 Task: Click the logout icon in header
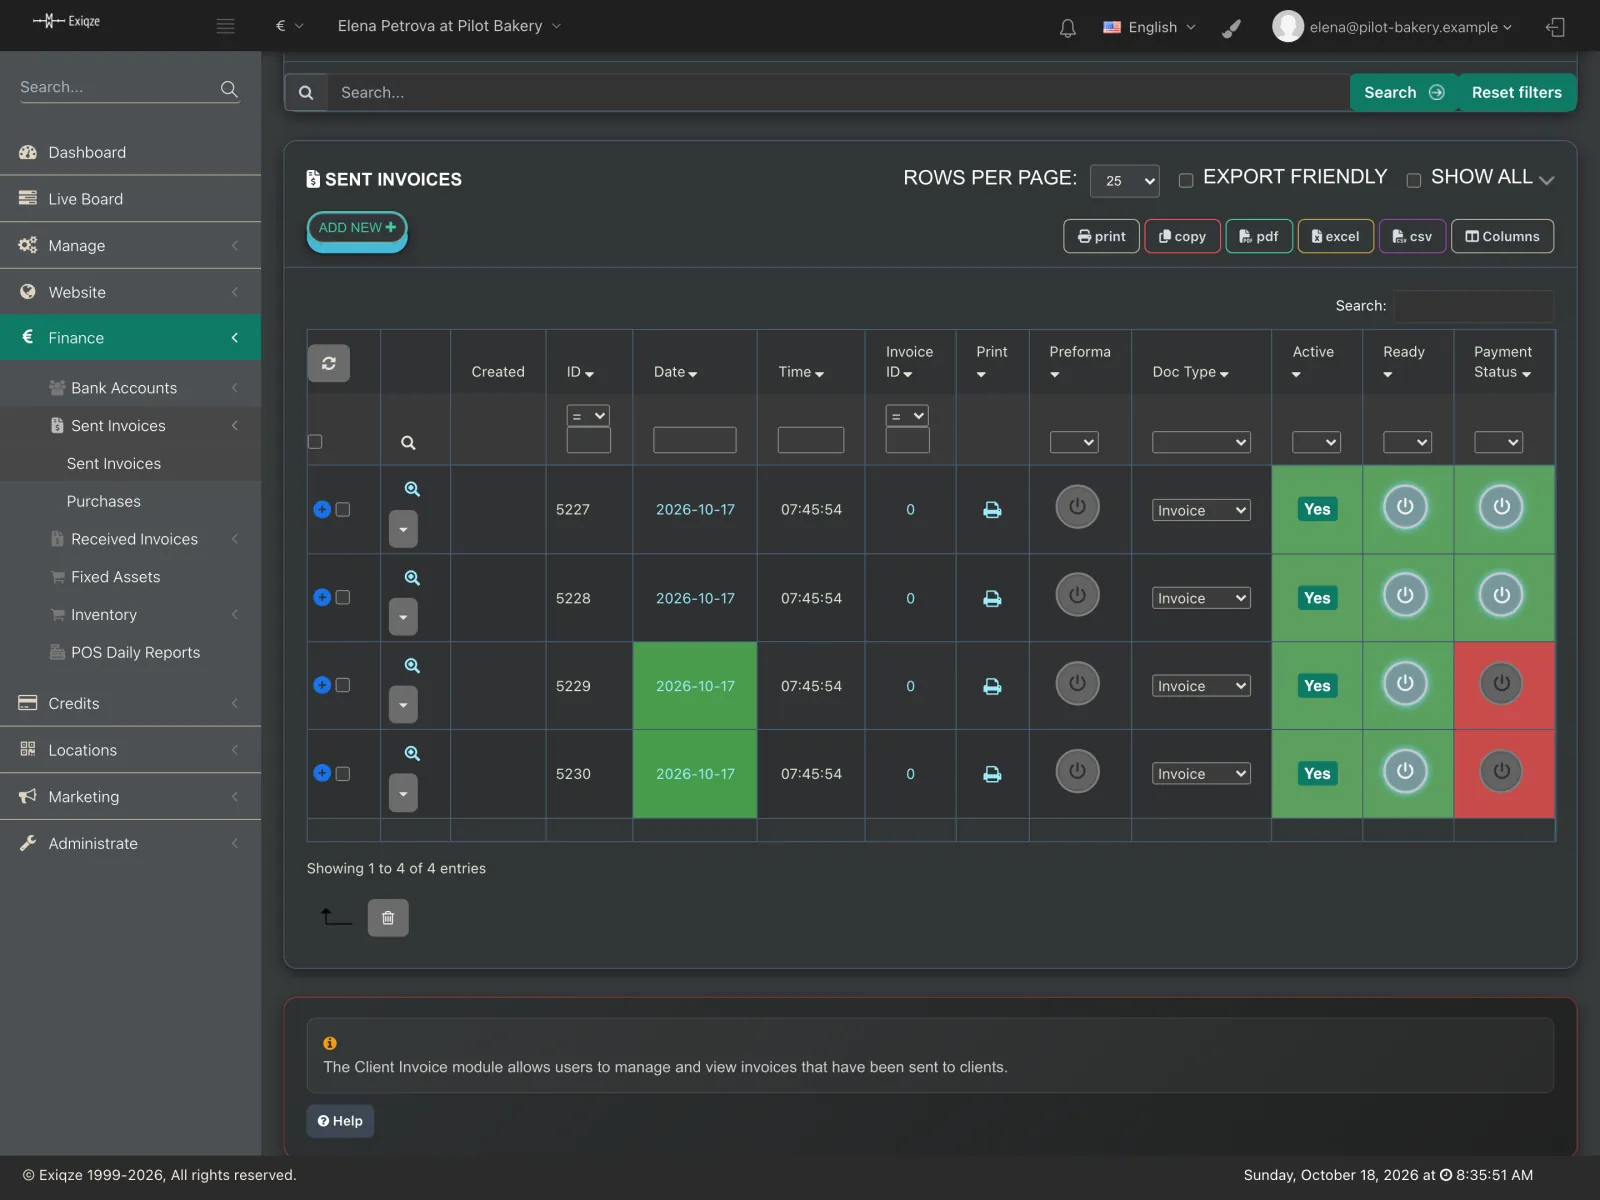point(1555,27)
